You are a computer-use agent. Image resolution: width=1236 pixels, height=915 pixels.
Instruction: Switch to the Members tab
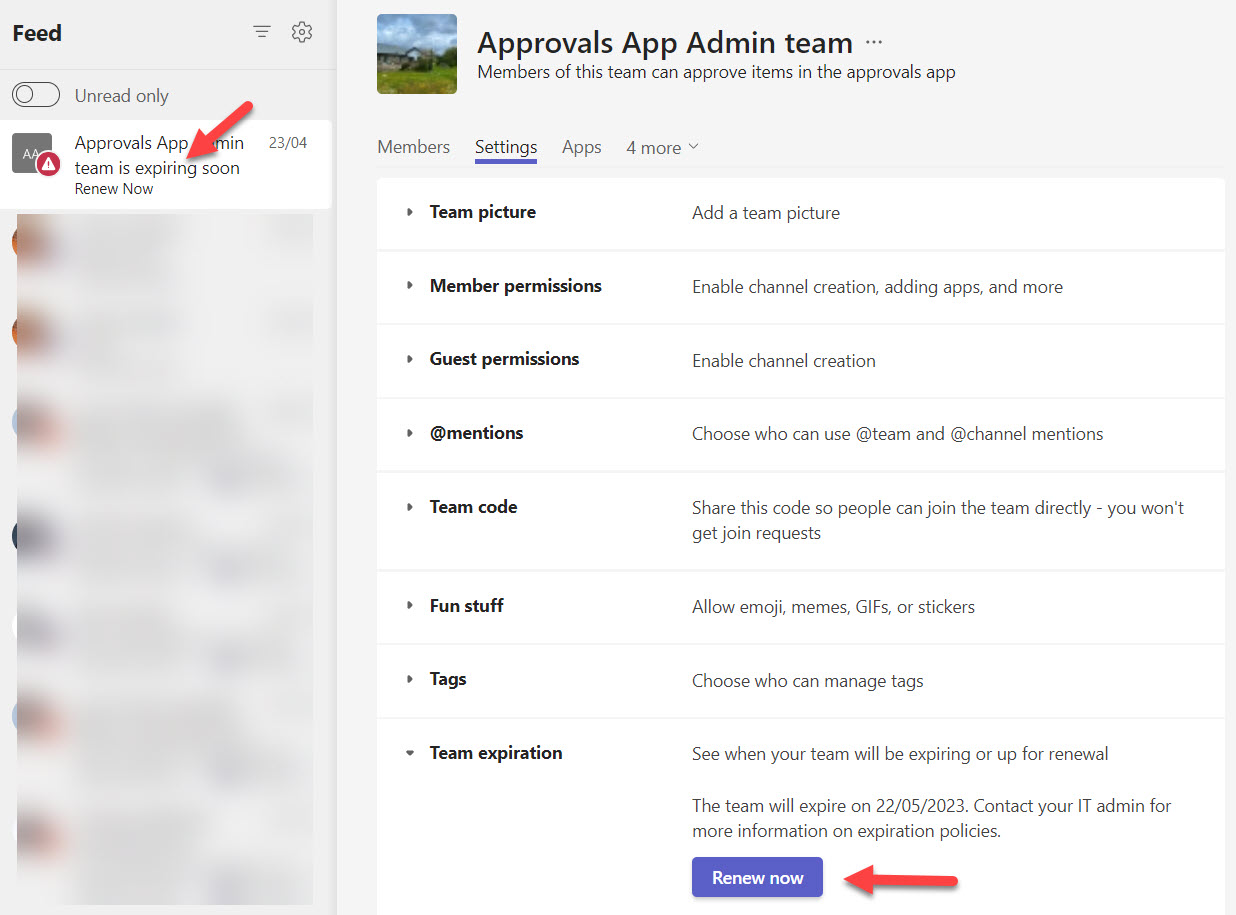tap(413, 147)
